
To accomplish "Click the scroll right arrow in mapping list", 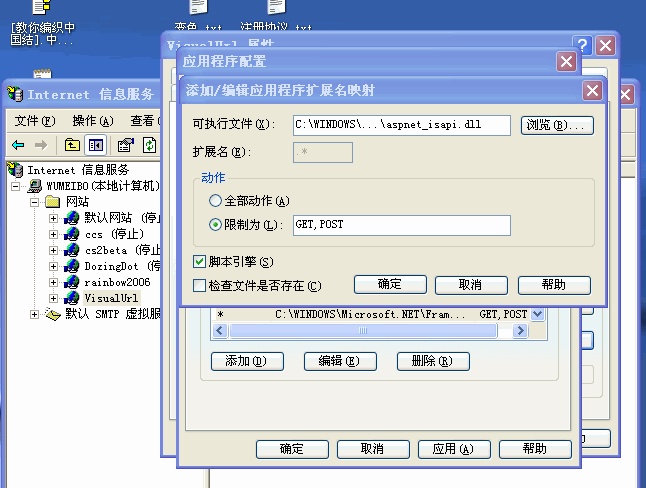I will [x=520, y=331].
